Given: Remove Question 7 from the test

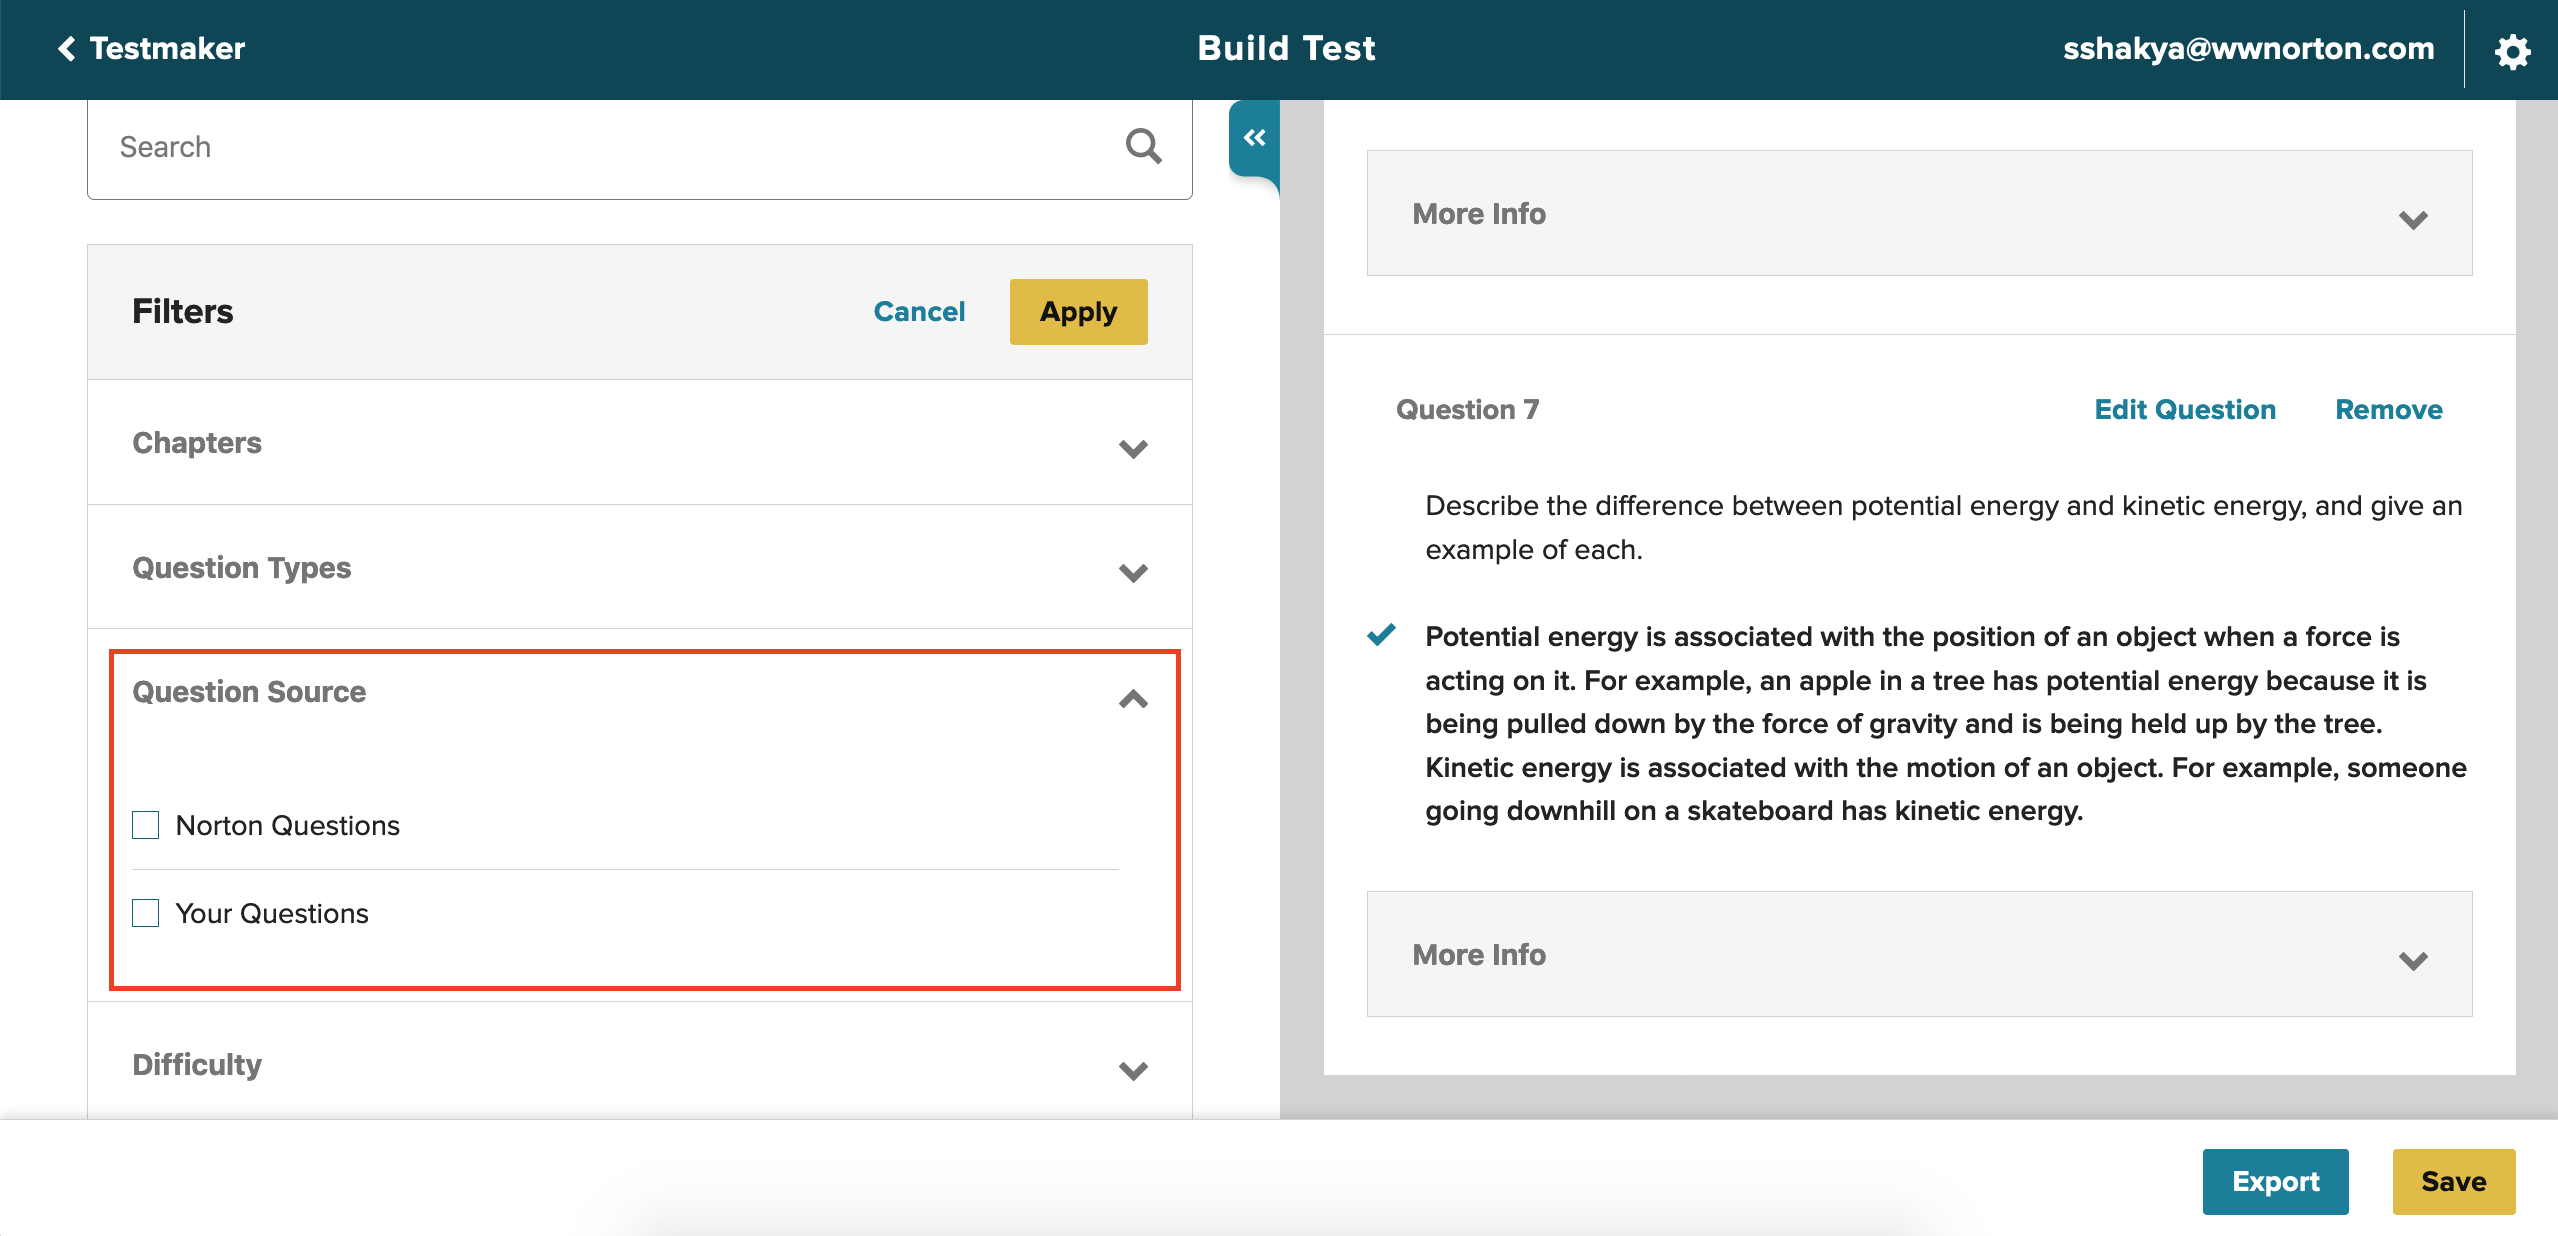Looking at the screenshot, I should 2388,410.
